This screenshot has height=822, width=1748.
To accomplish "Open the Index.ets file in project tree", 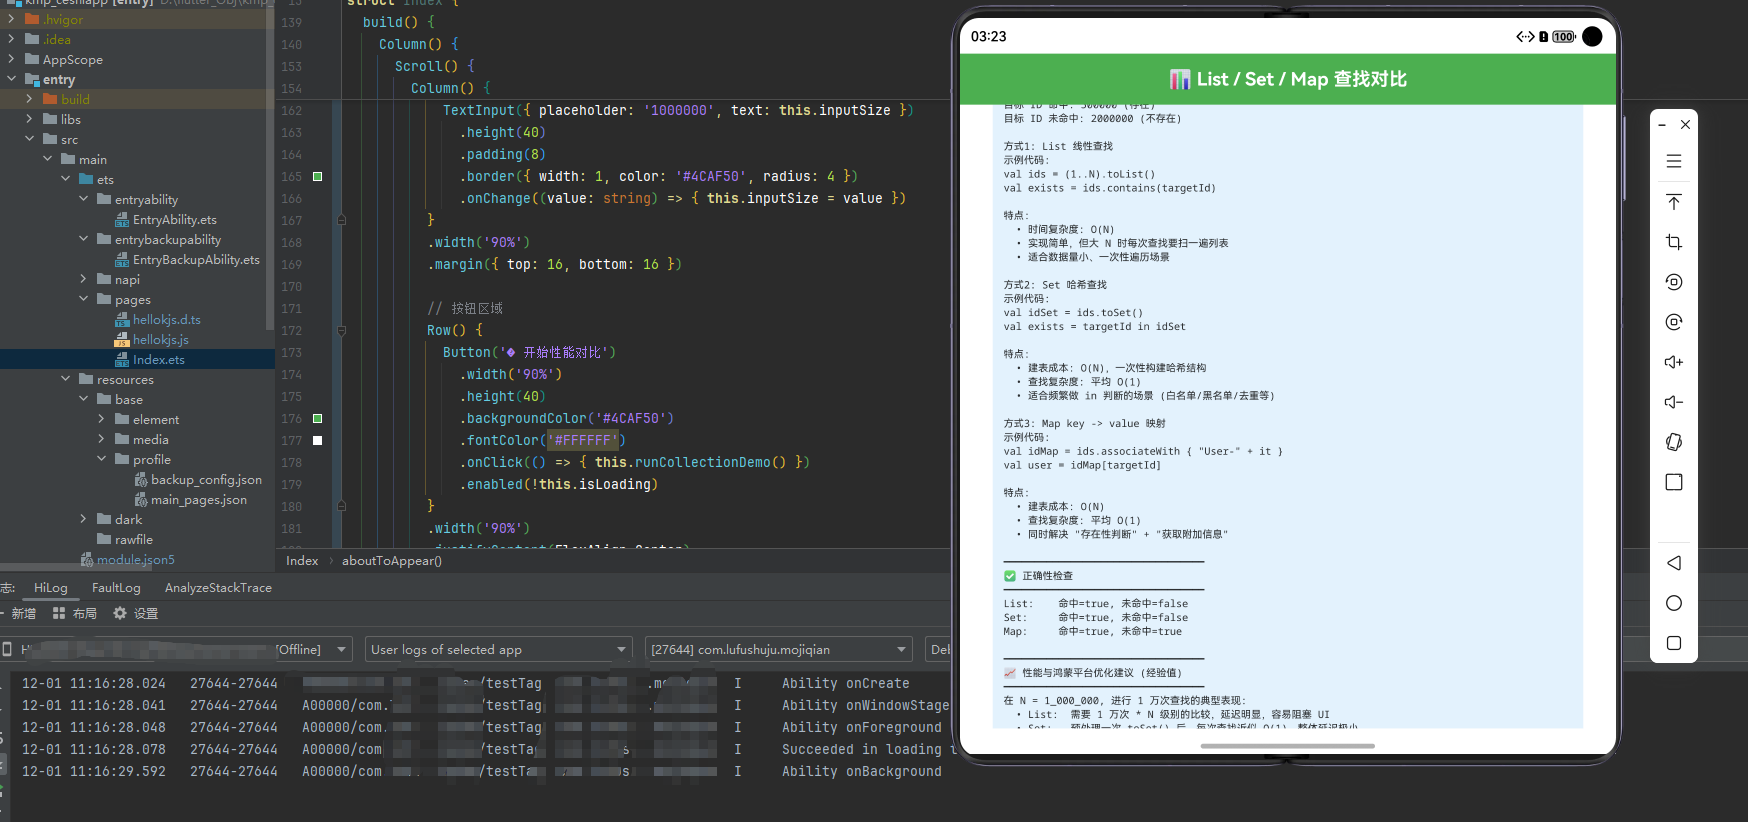I will pos(150,359).
